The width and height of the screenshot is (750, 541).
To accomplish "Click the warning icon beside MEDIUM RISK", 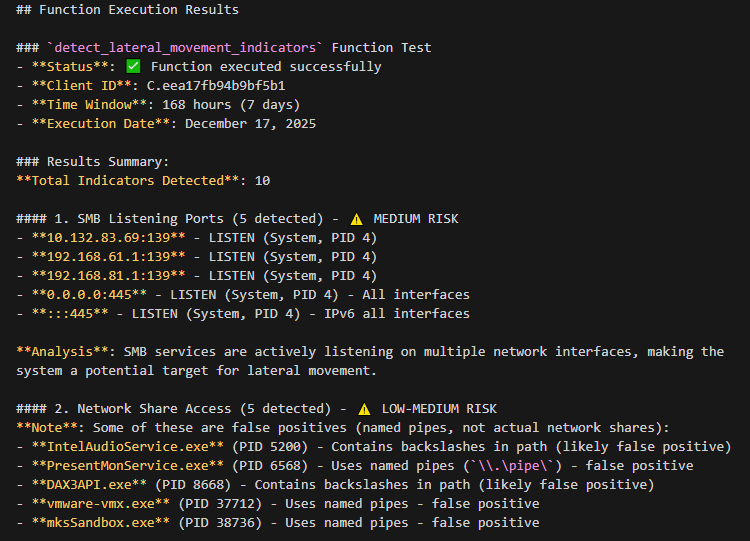I will (356, 219).
